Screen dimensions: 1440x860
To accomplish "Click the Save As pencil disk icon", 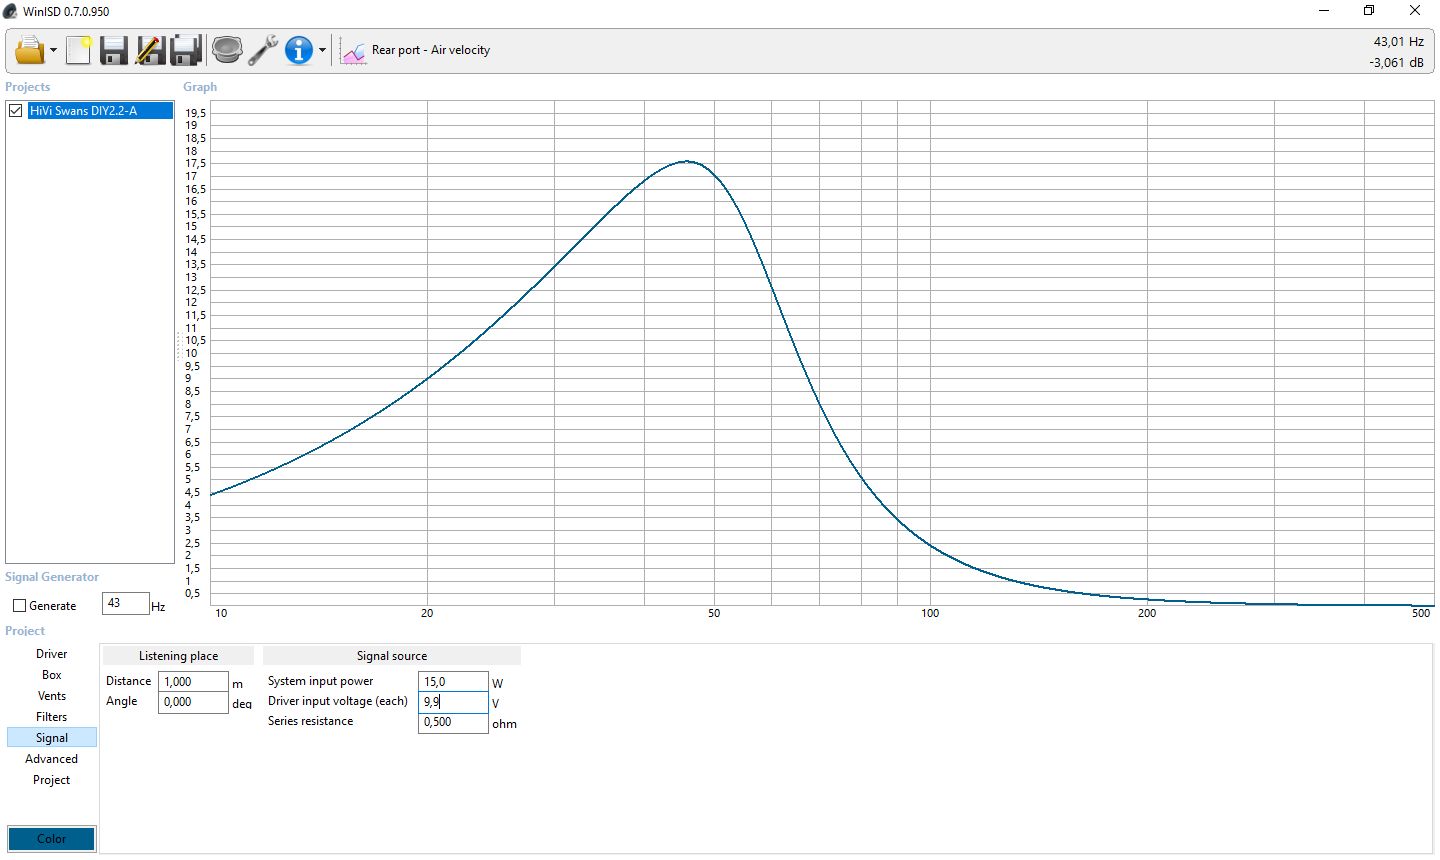I will tap(150, 50).
